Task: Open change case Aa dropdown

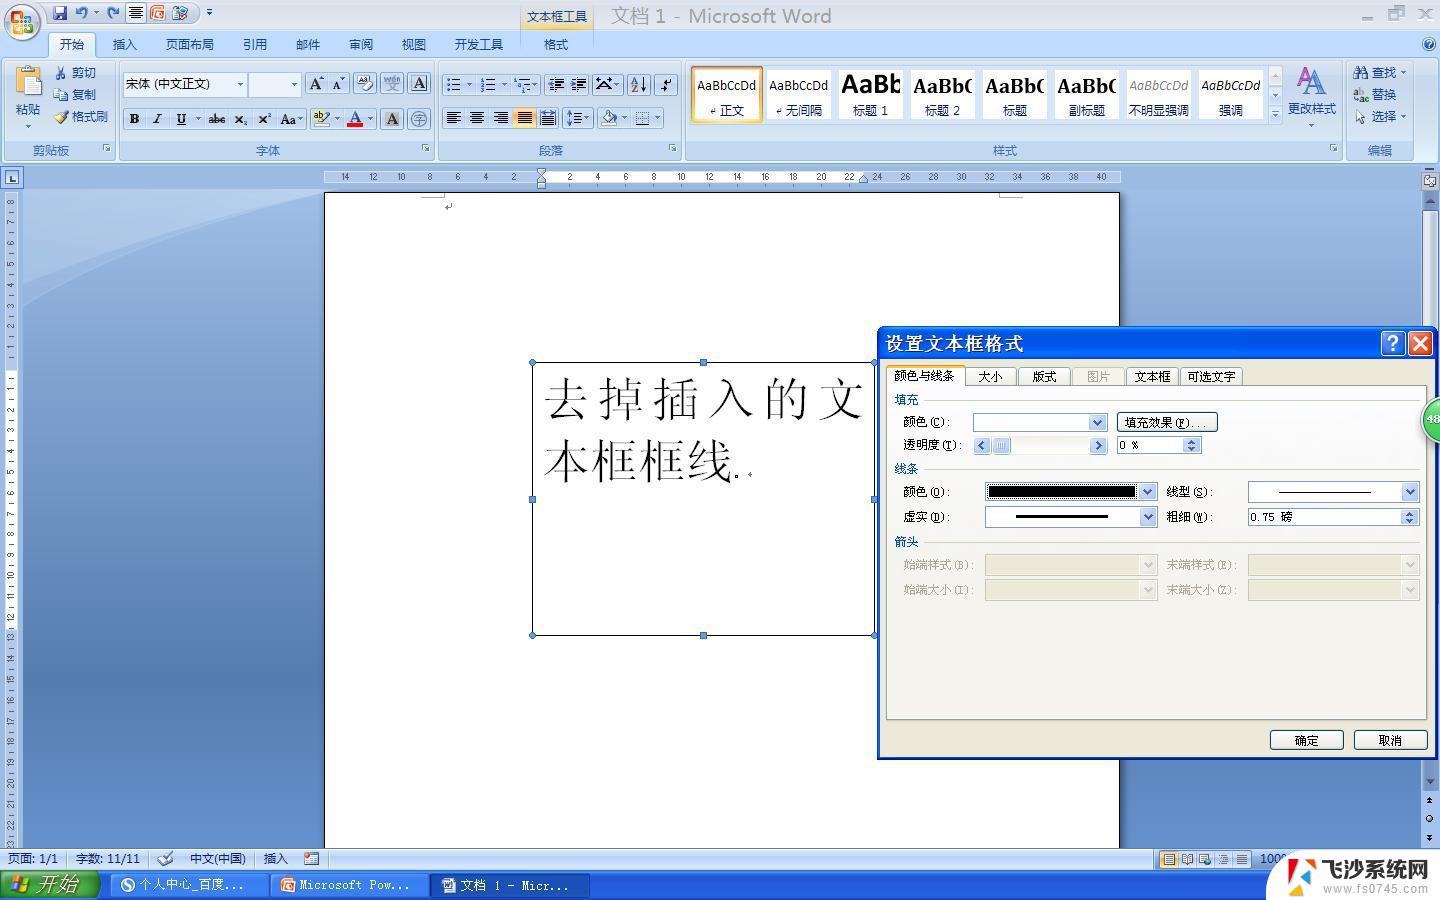Action: point(291,119)
